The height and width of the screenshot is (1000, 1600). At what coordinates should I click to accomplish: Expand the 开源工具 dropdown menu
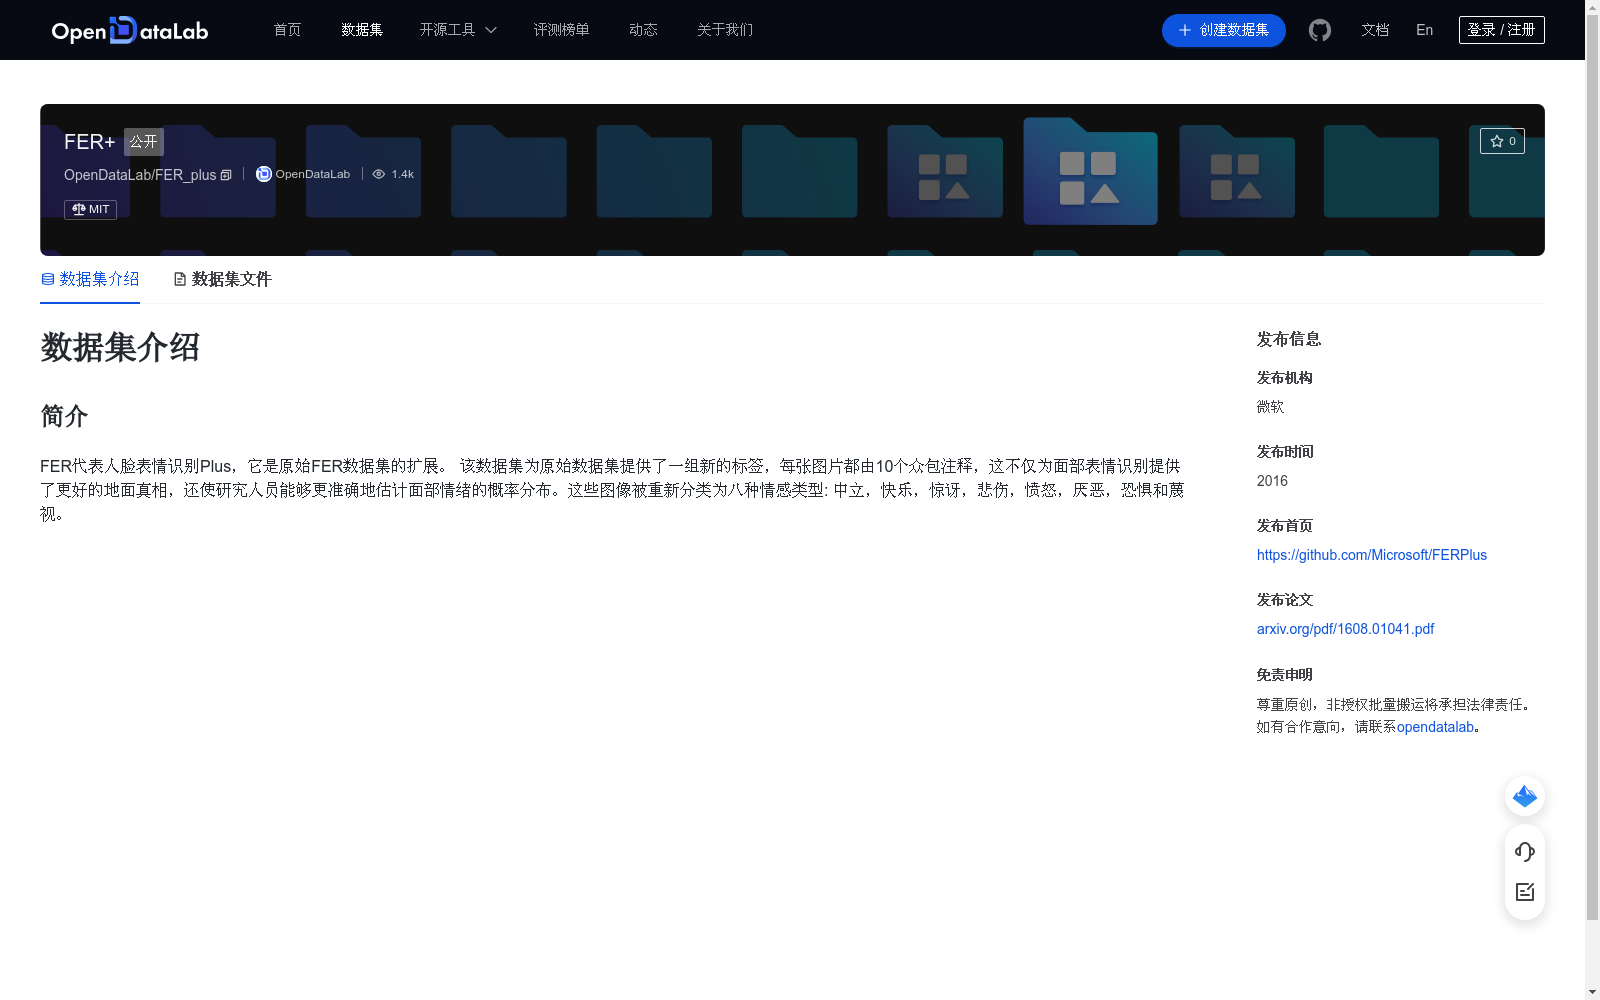click(x=457, y=30)
